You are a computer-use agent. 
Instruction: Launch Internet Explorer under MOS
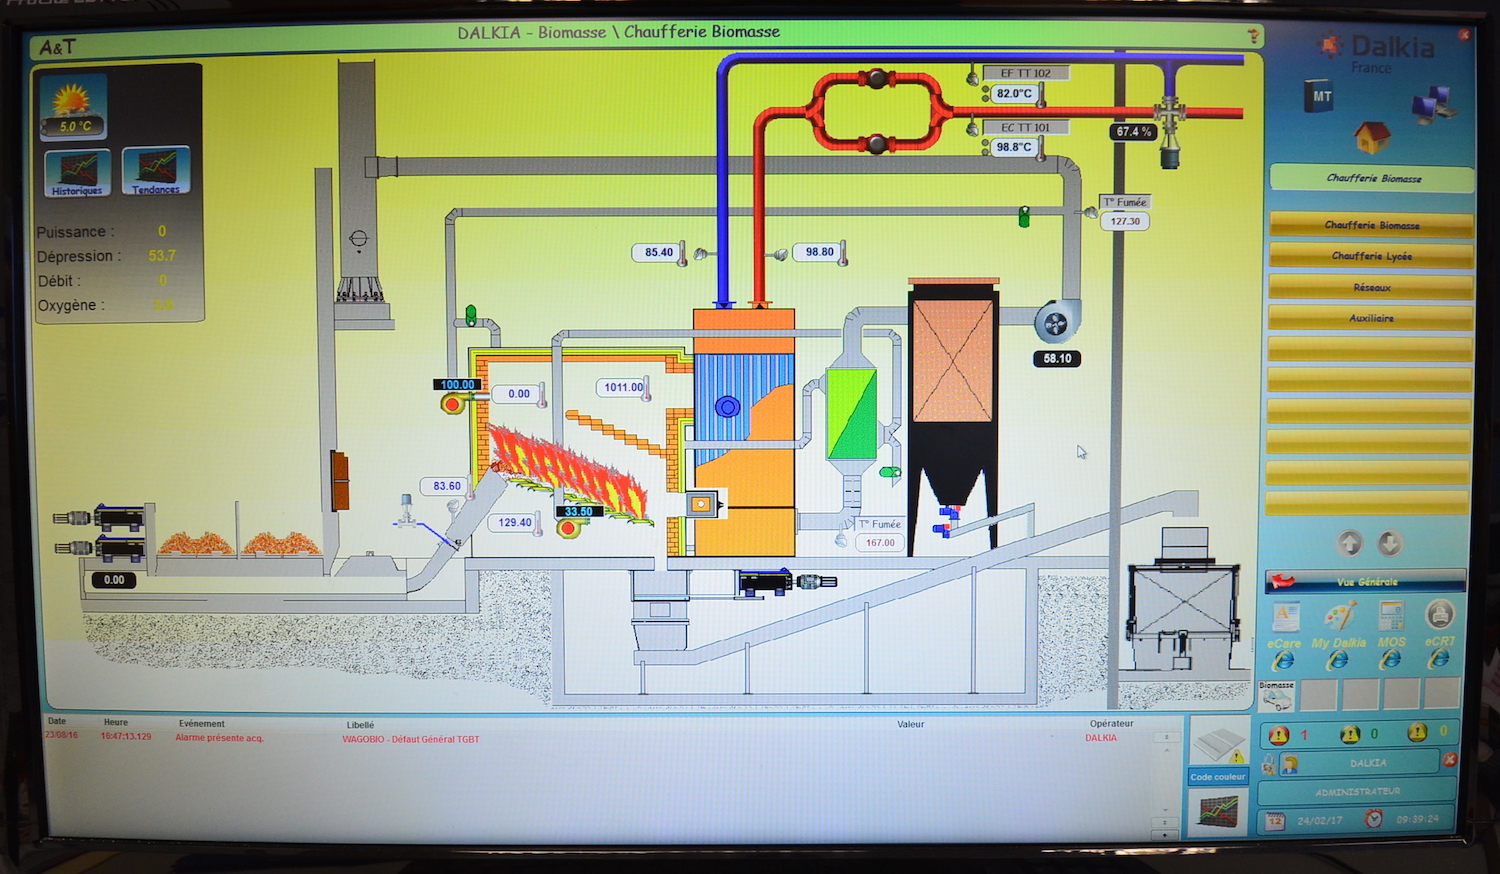click(x=1390, y=659)
